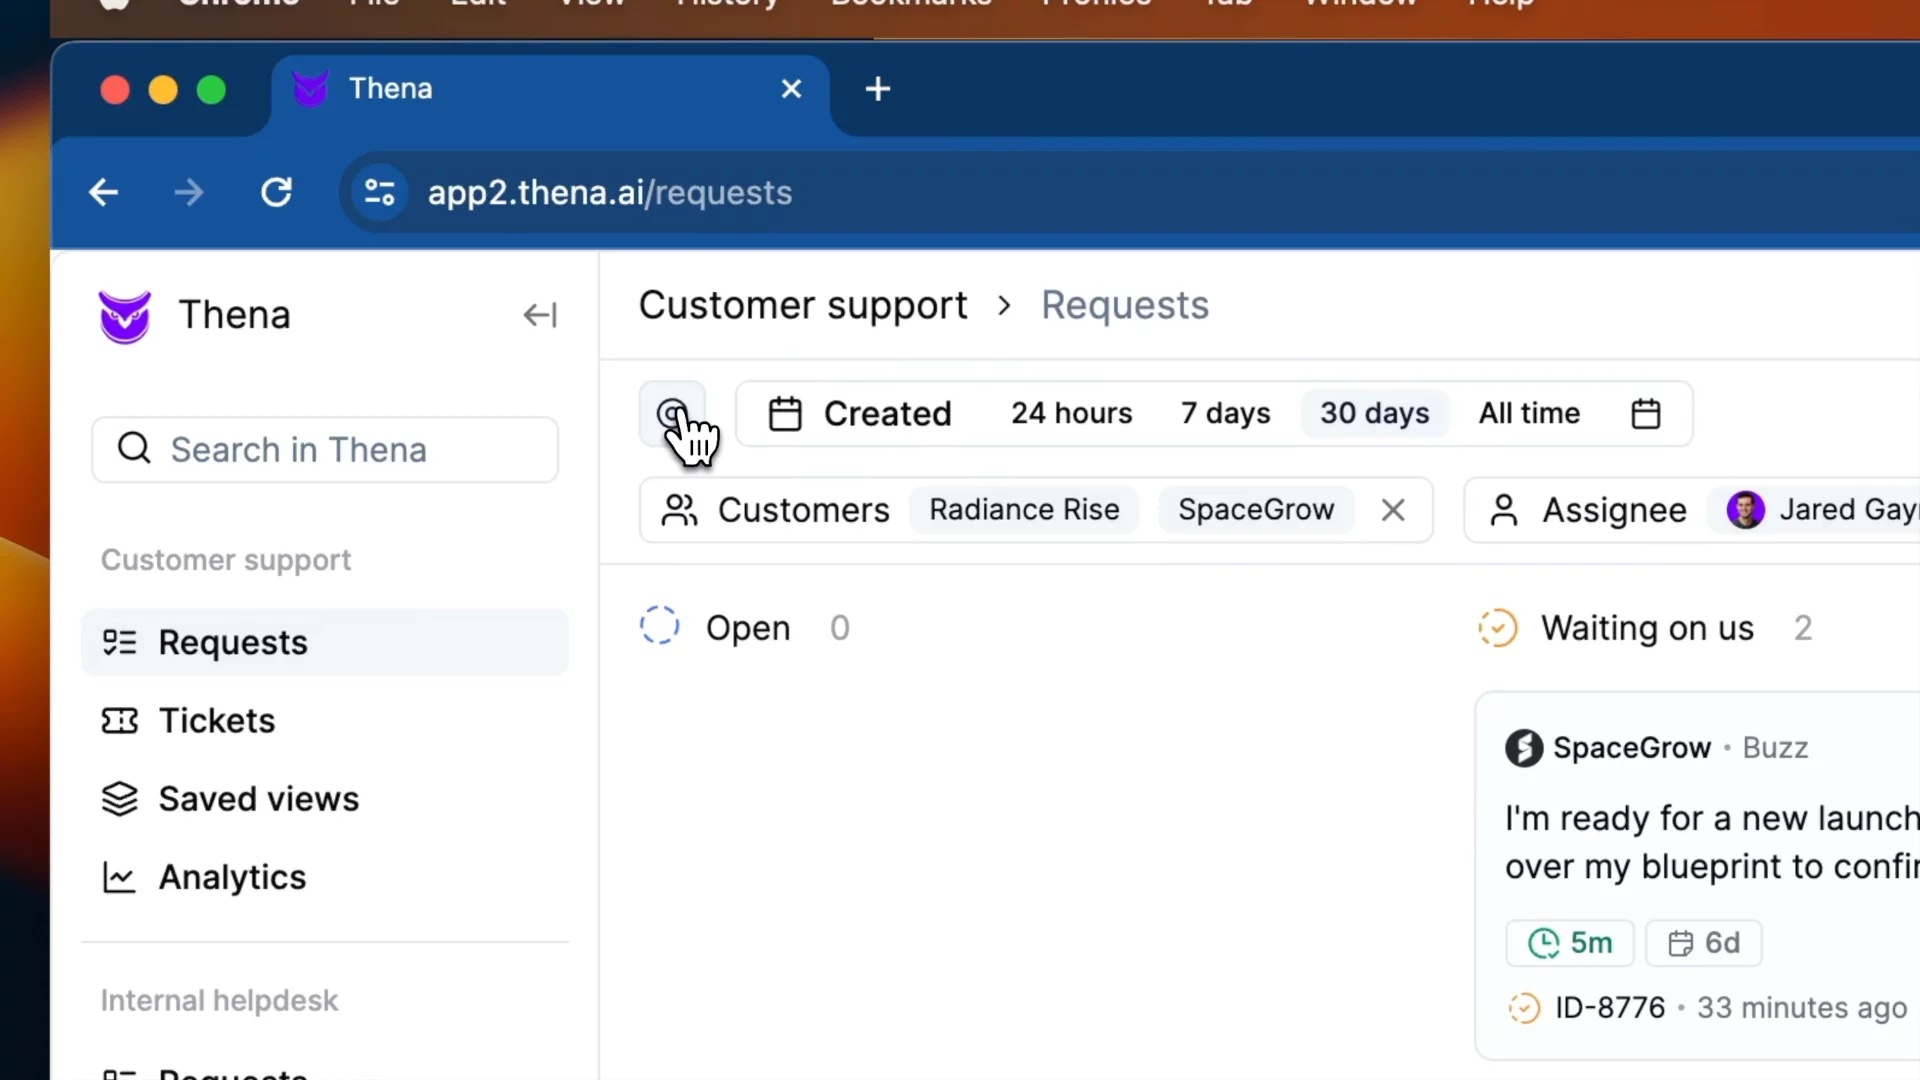Click the site settings icon in address bar

pos(379,192)
